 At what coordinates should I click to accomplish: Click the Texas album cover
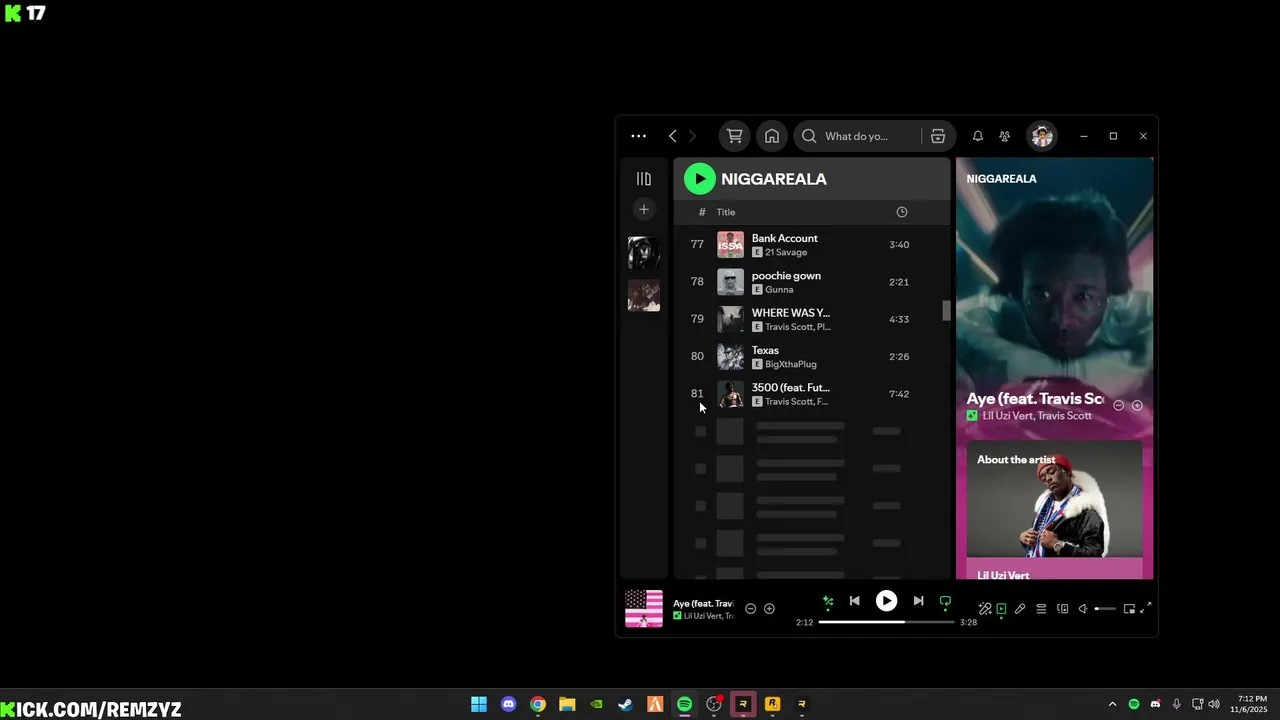click(731, 357)
